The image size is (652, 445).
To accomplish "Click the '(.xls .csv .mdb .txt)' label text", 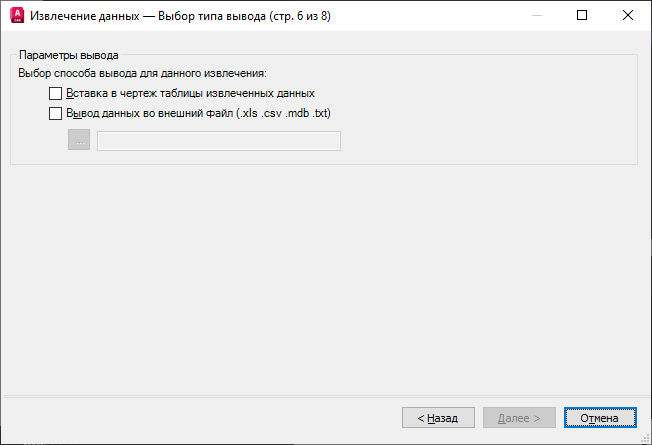I will [284, 113].
